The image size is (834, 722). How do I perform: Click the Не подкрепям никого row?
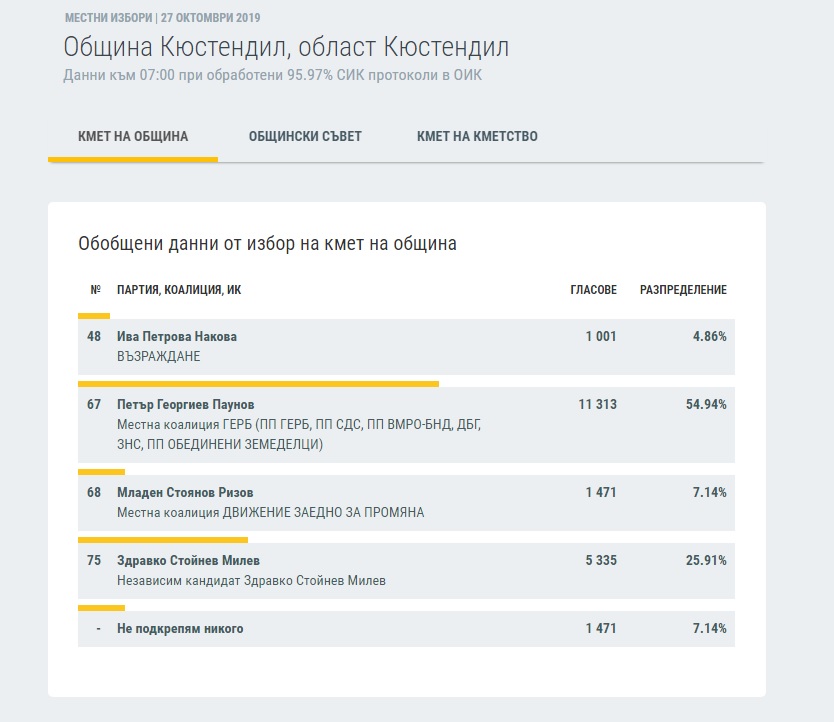pyautogui.click(x=406, y=629)
